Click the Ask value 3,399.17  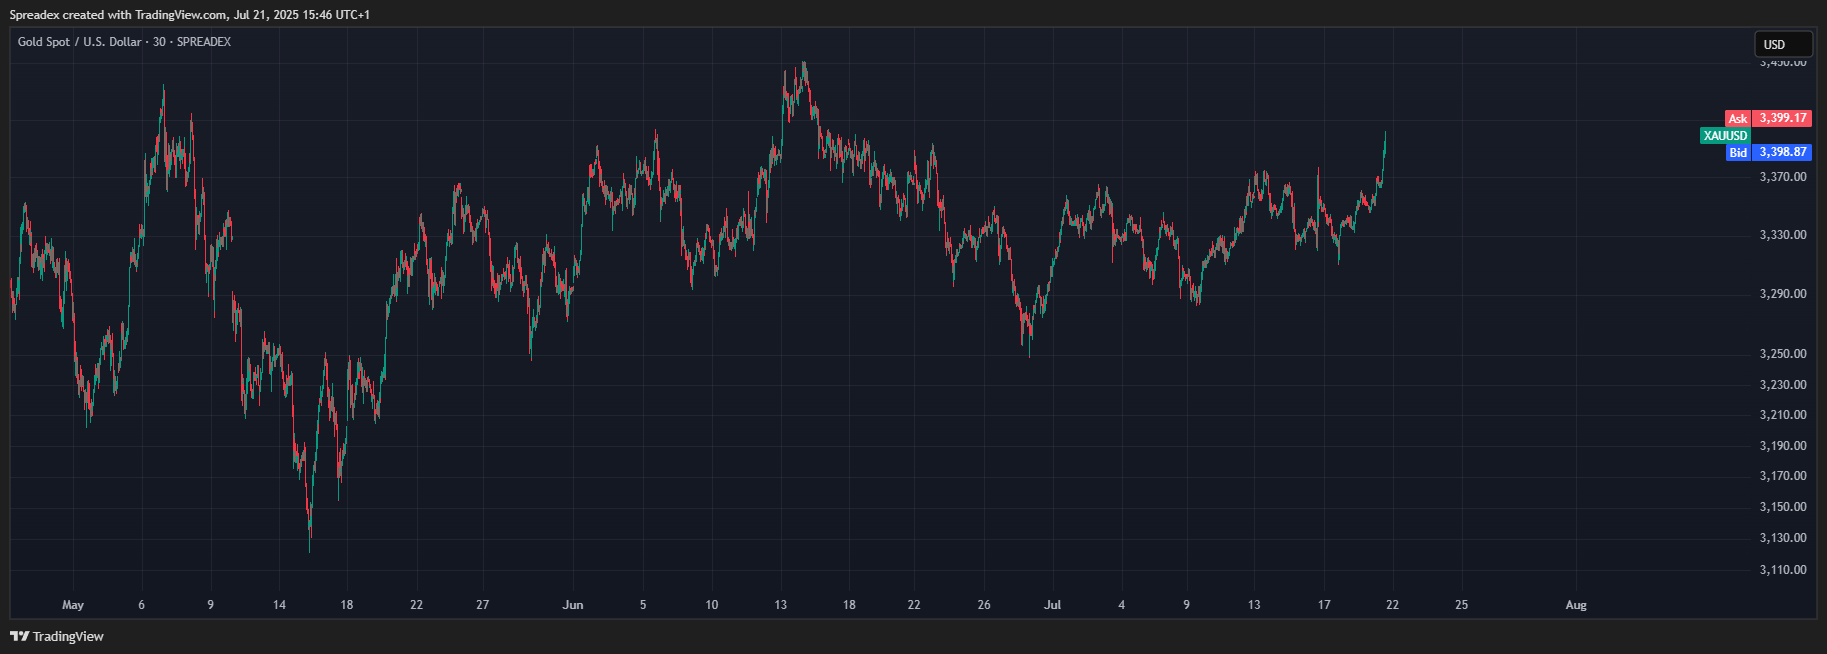tap(1782, 118)
